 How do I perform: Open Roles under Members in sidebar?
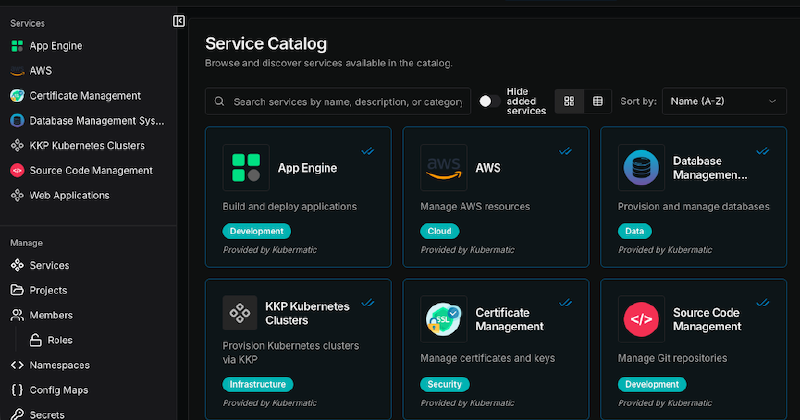(x=59, y=340)
